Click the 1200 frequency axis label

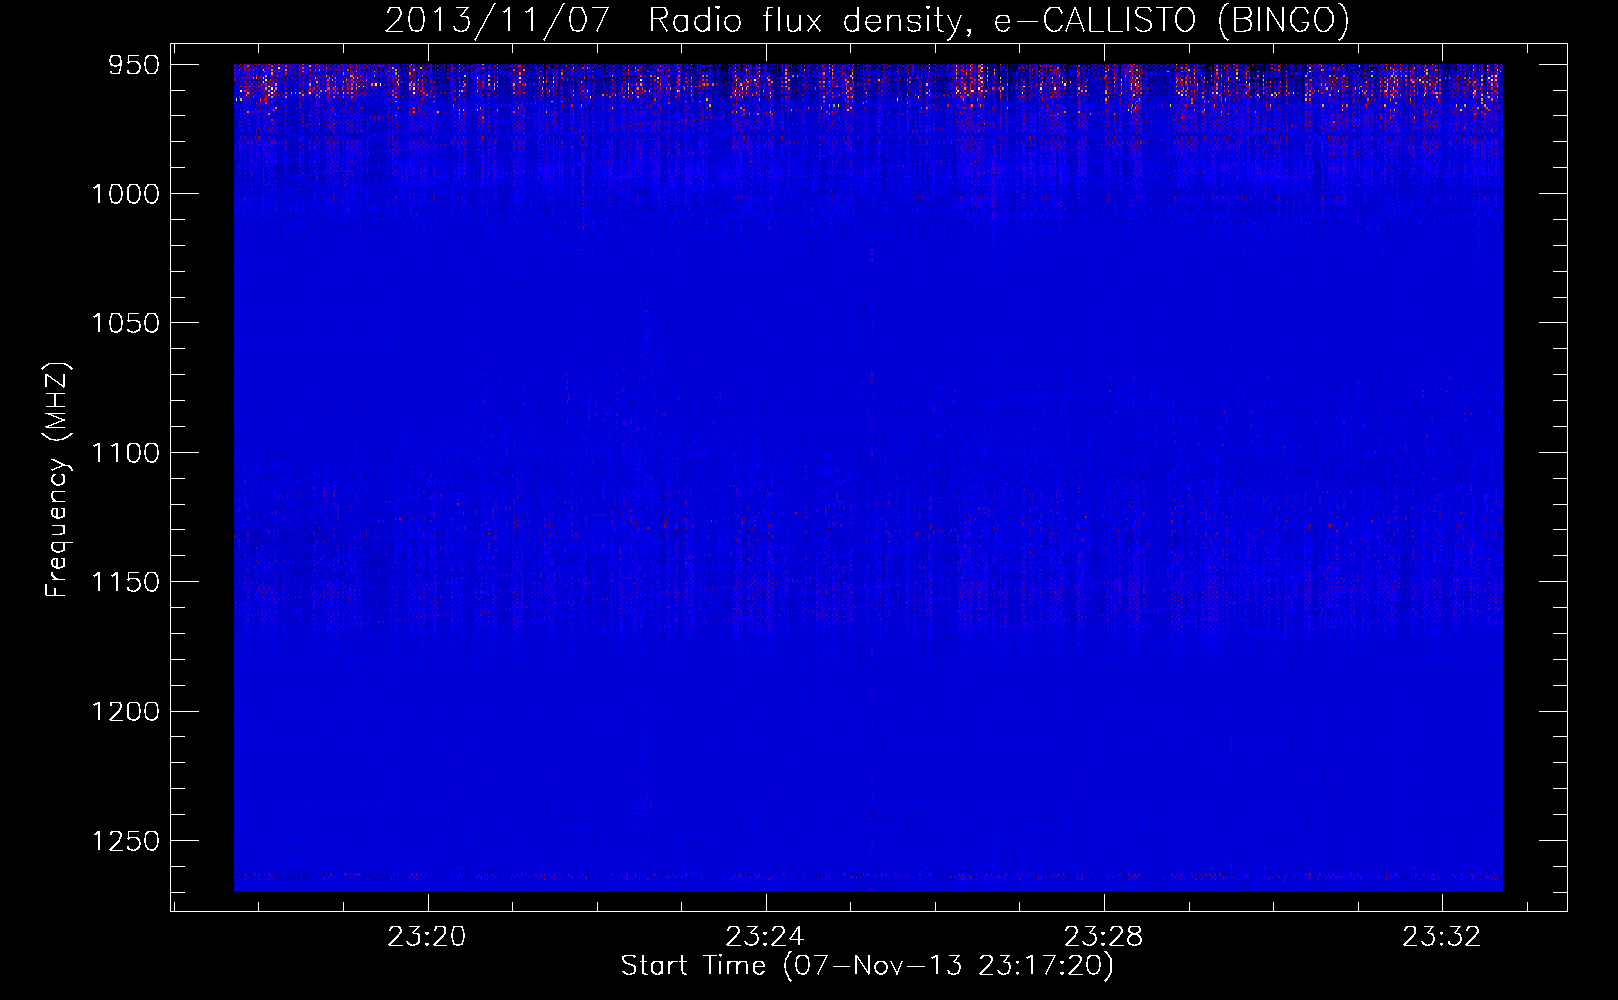[x=125, y=711]
